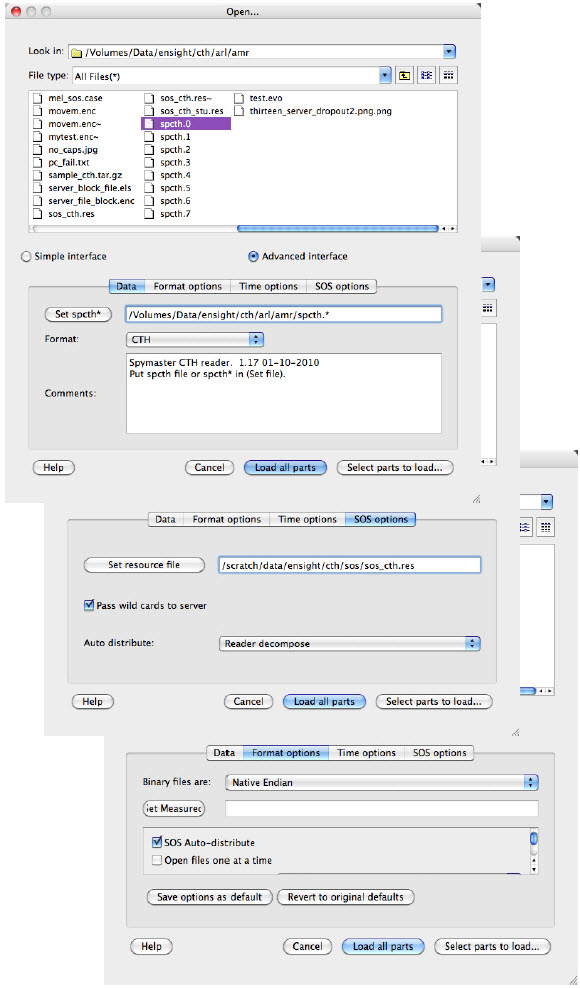
Task: Switch to detail view icon in the top dialog
Action: 448,75
